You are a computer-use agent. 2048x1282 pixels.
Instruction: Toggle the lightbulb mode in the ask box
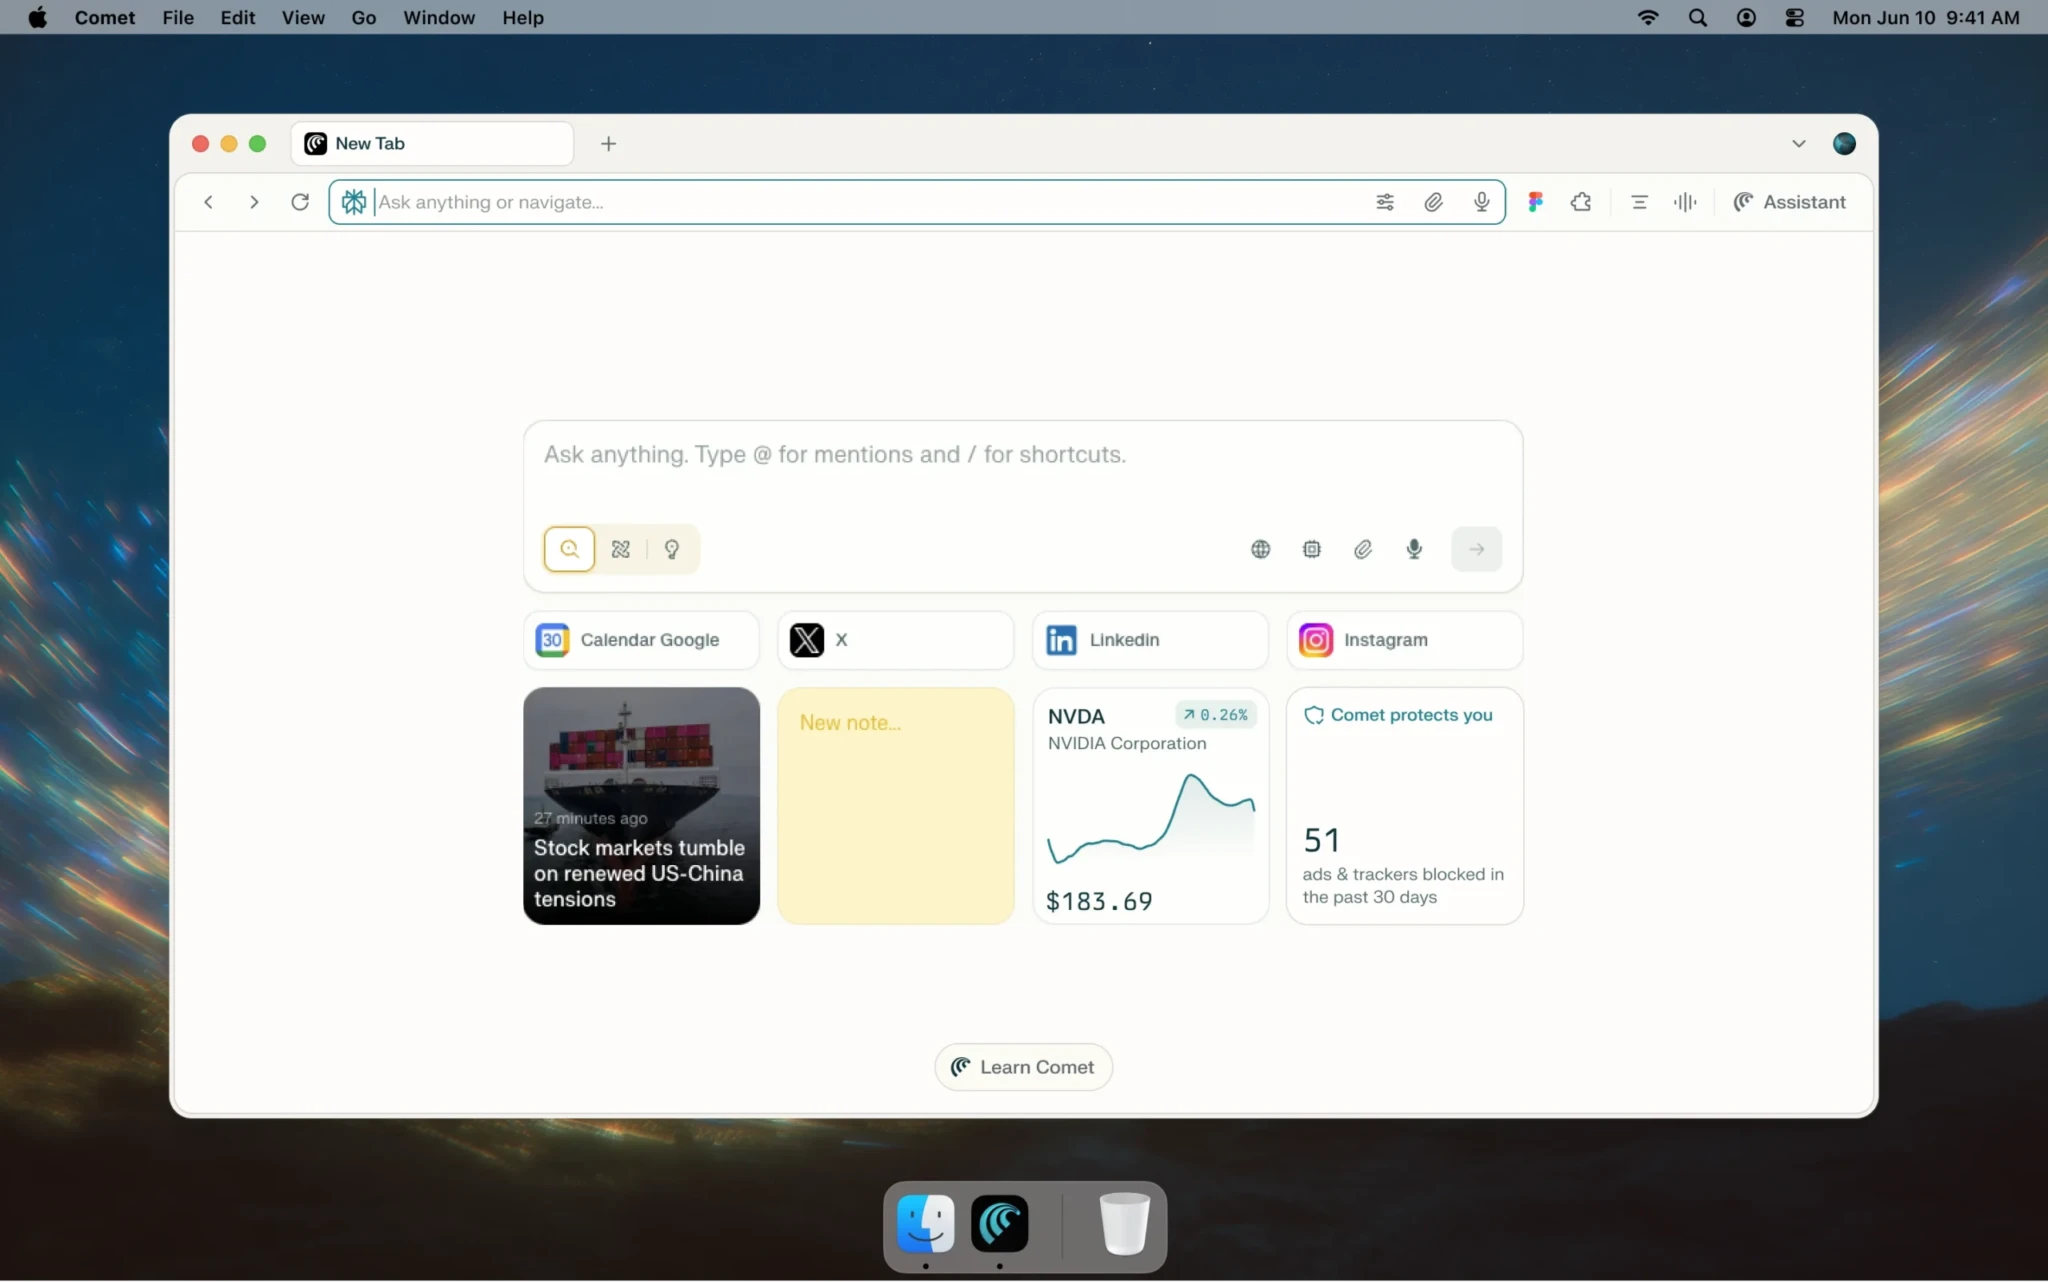(671, 549)
